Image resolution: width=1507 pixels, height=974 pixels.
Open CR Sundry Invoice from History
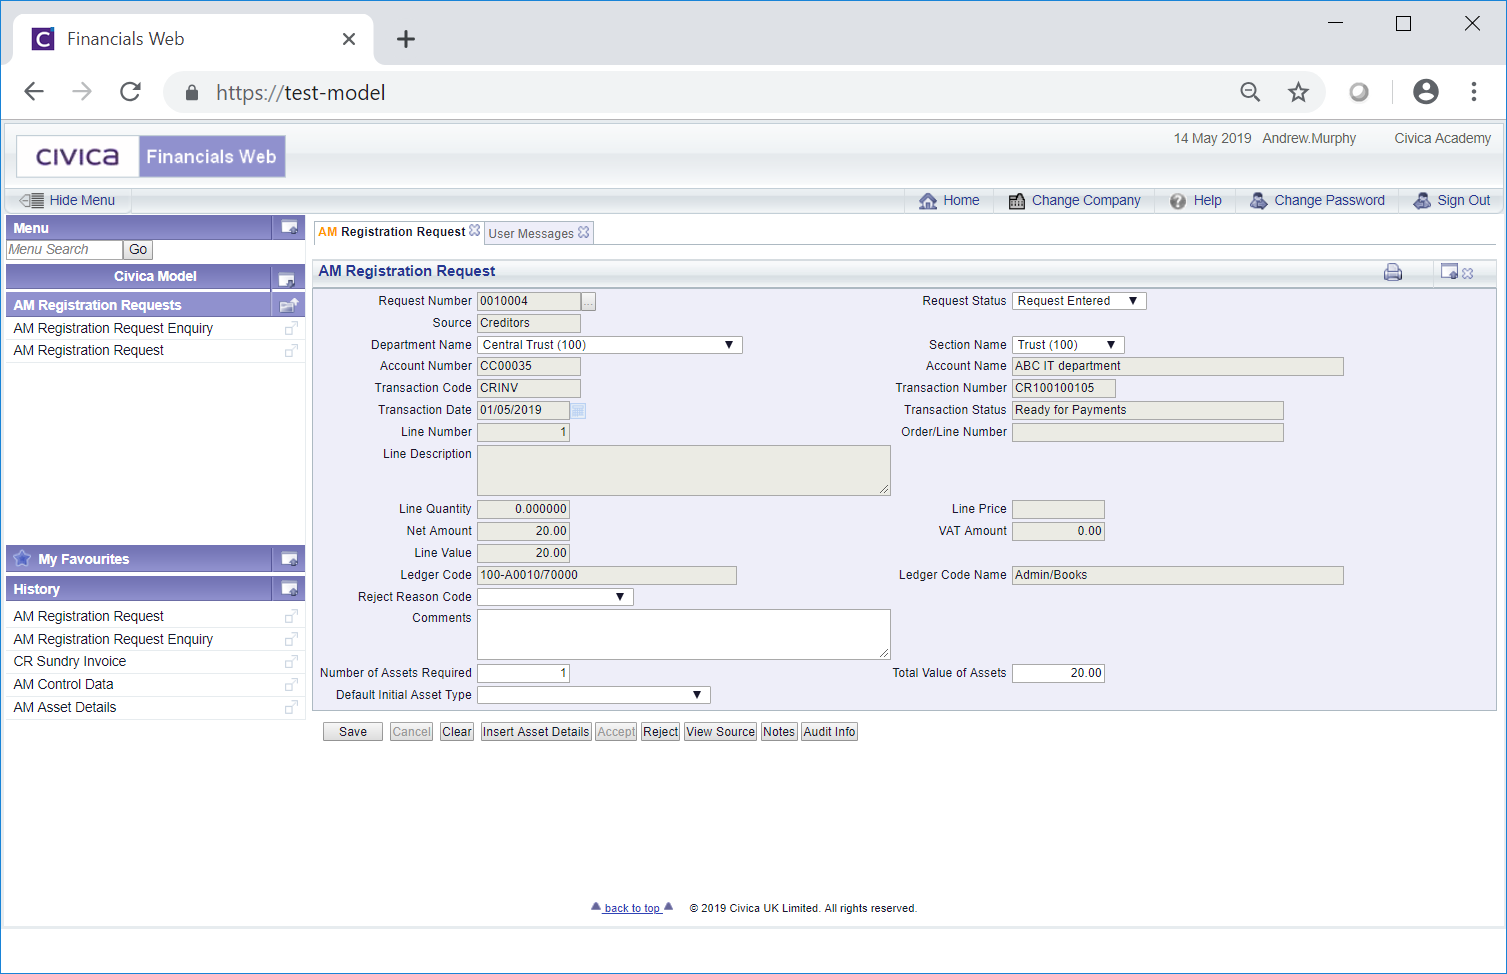click(70, 662)
